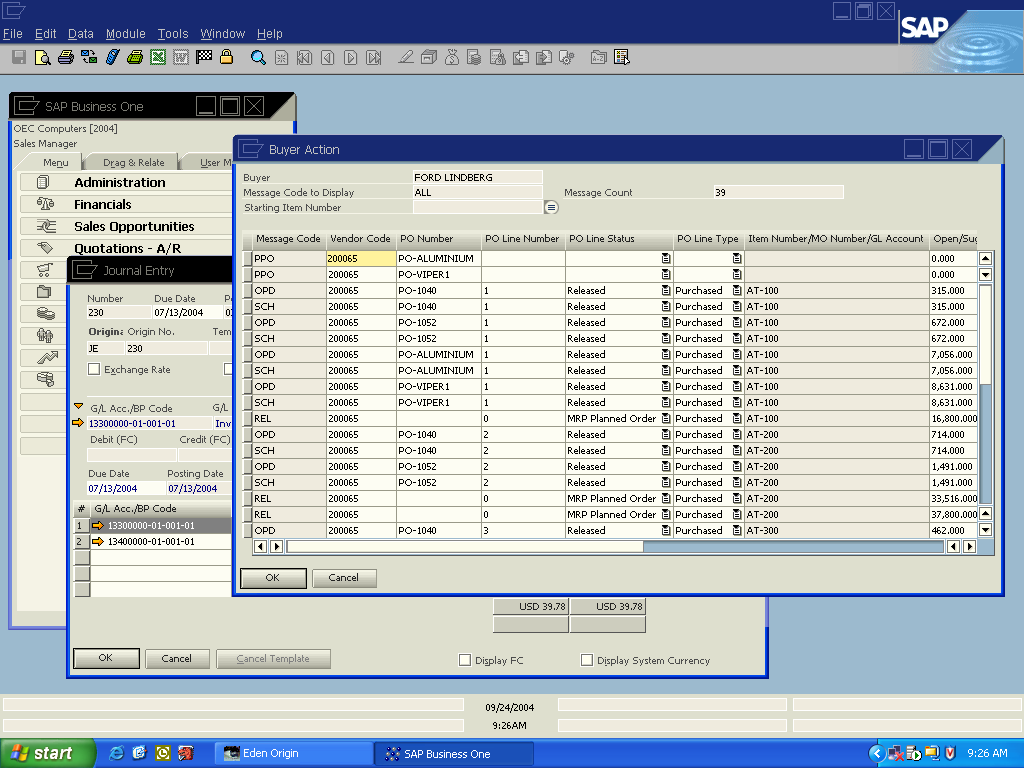Open PO Line Status dropdown in PO-VIPER1 PPO row
This screenshot has height=768, width=1024.
pyautogui.click(x=665, y=274)
